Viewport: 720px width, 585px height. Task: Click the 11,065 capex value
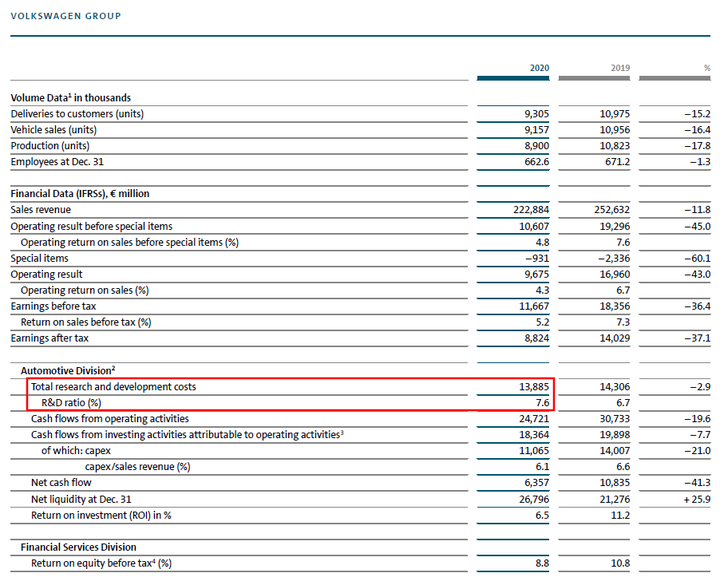coord(534,450)
